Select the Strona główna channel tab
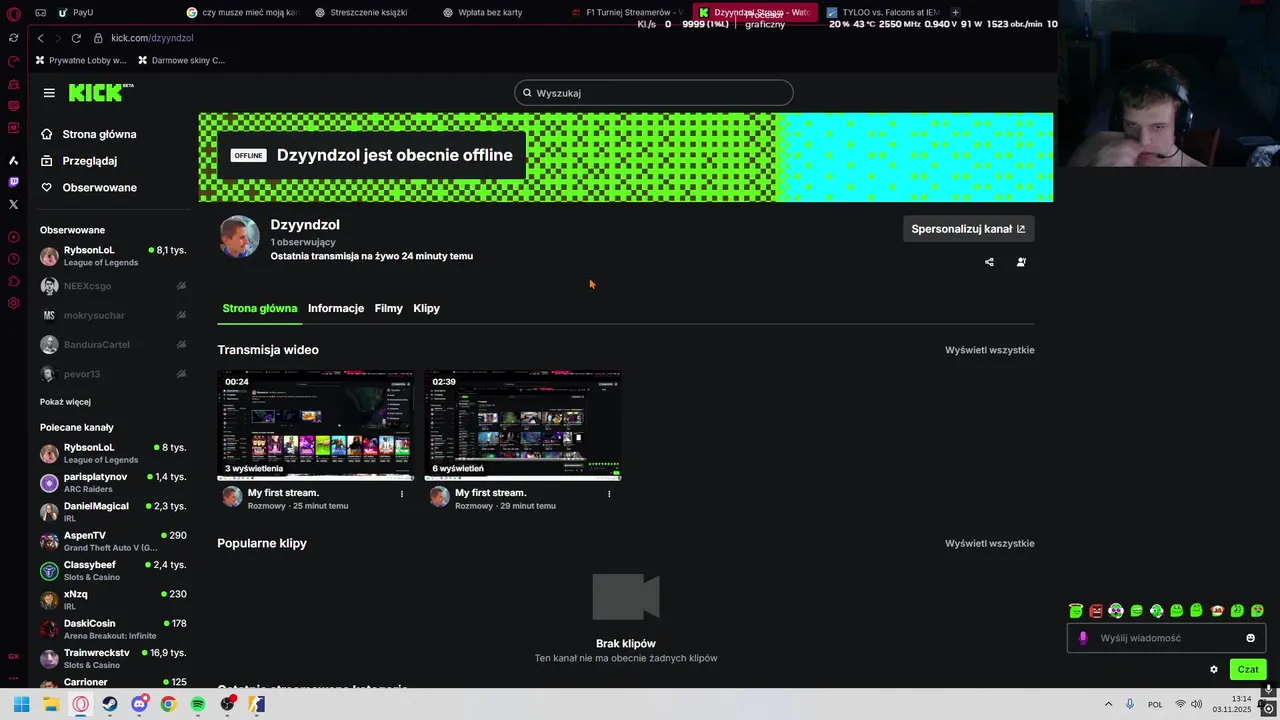The height and width of the screenshot is (720, 1280). (260, 308)
